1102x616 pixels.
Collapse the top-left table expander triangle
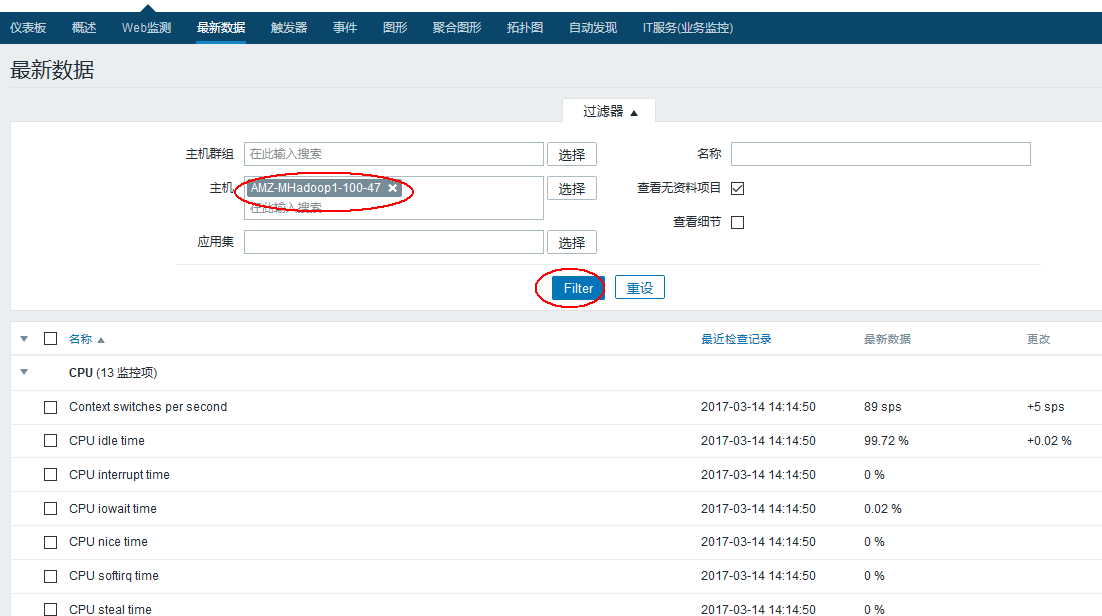click(x=23, y=338)
